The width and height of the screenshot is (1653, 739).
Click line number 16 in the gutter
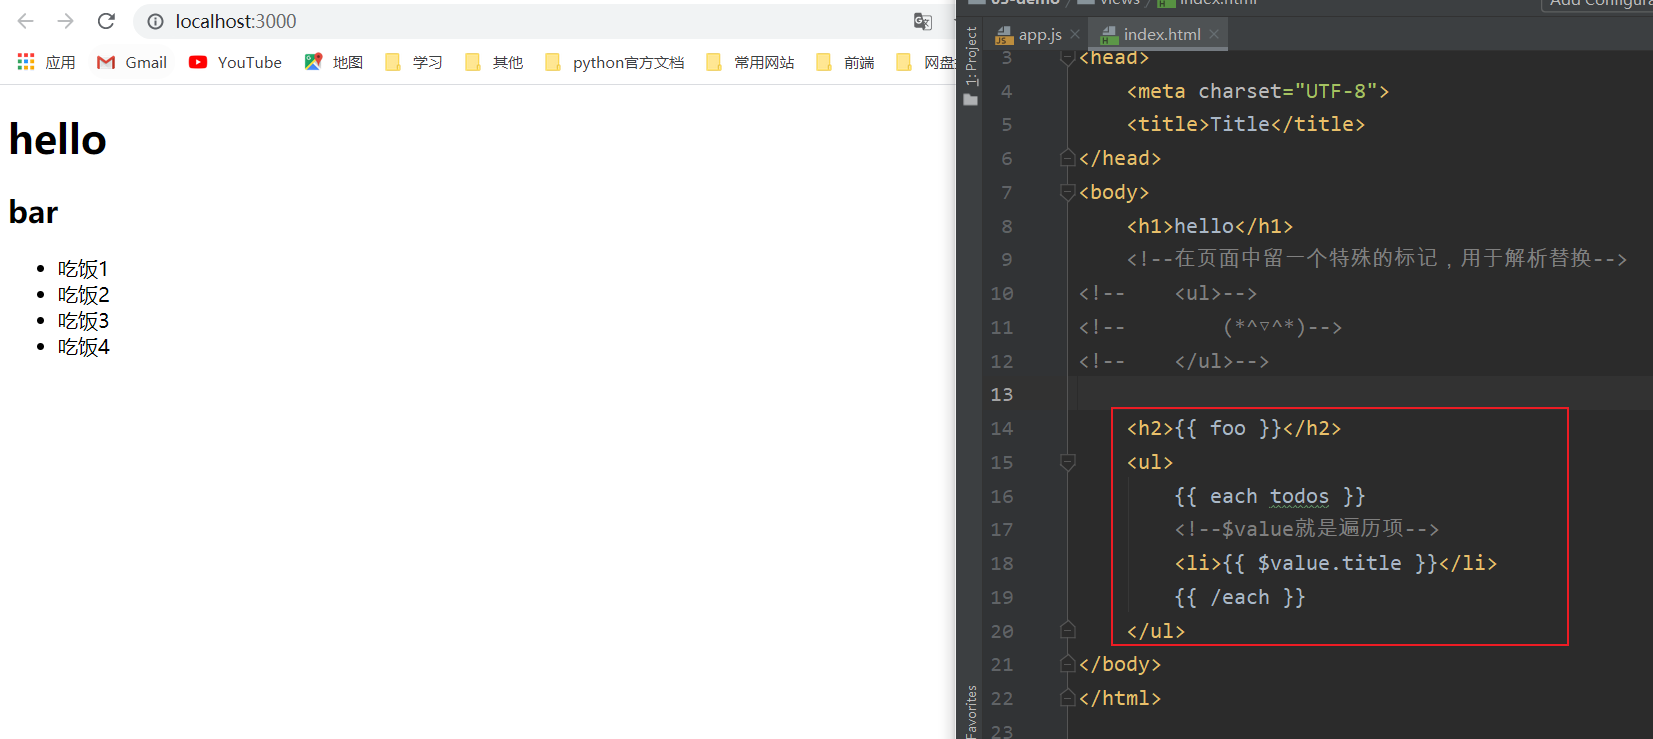(1002, 496)
